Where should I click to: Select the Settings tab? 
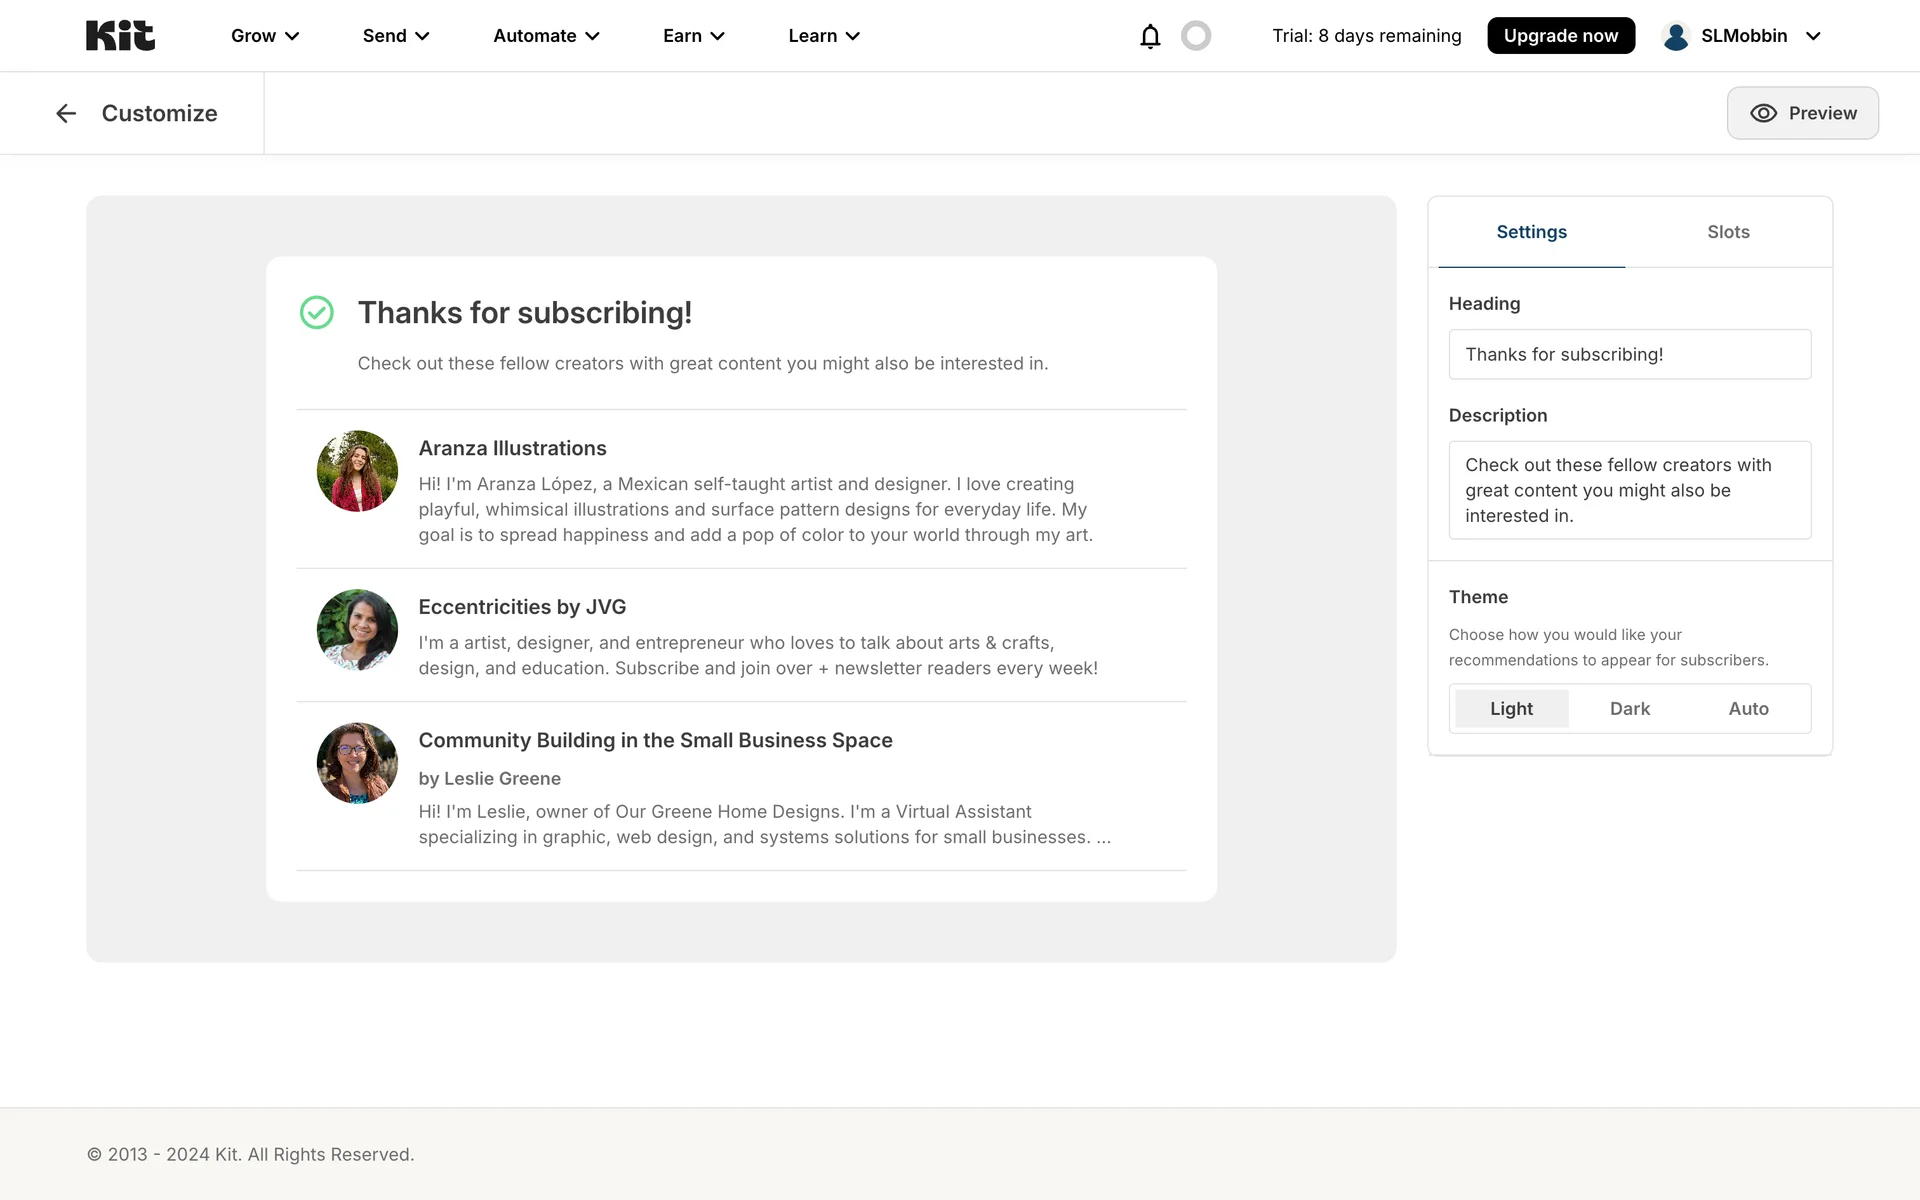tap(1531, 232)
